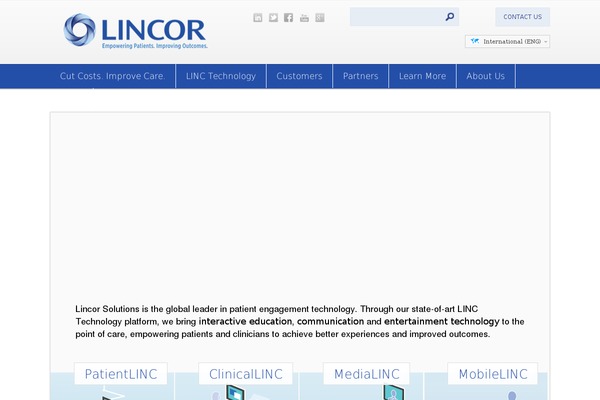Open the Cut Costs. Improve Care. menu
600x400 pixels.
click(x=112, y=76)
